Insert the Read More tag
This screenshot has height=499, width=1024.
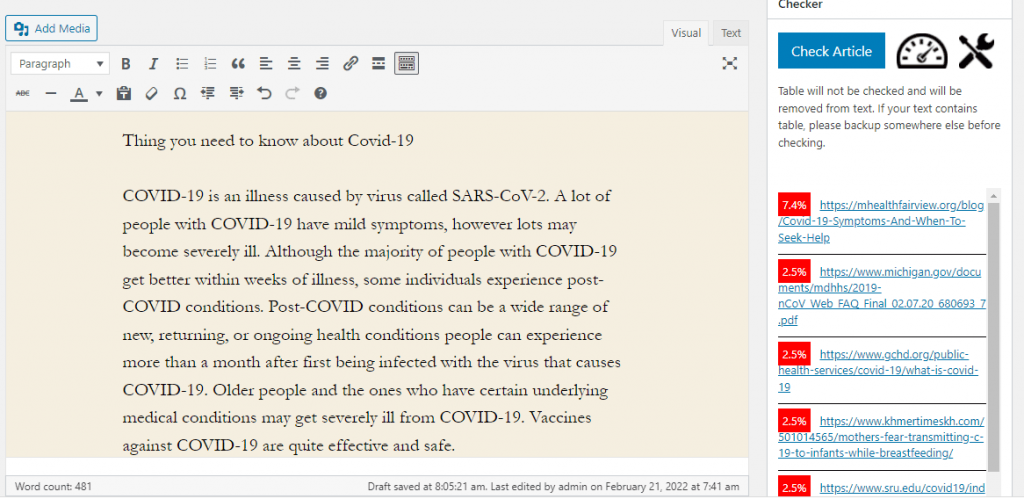click(x=378, y=63)
